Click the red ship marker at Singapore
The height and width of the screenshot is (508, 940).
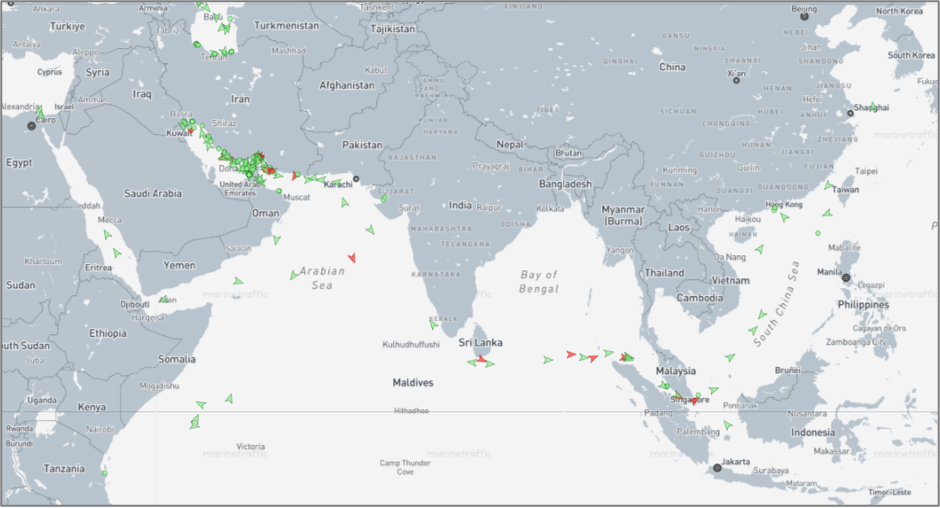pos(694,401)
